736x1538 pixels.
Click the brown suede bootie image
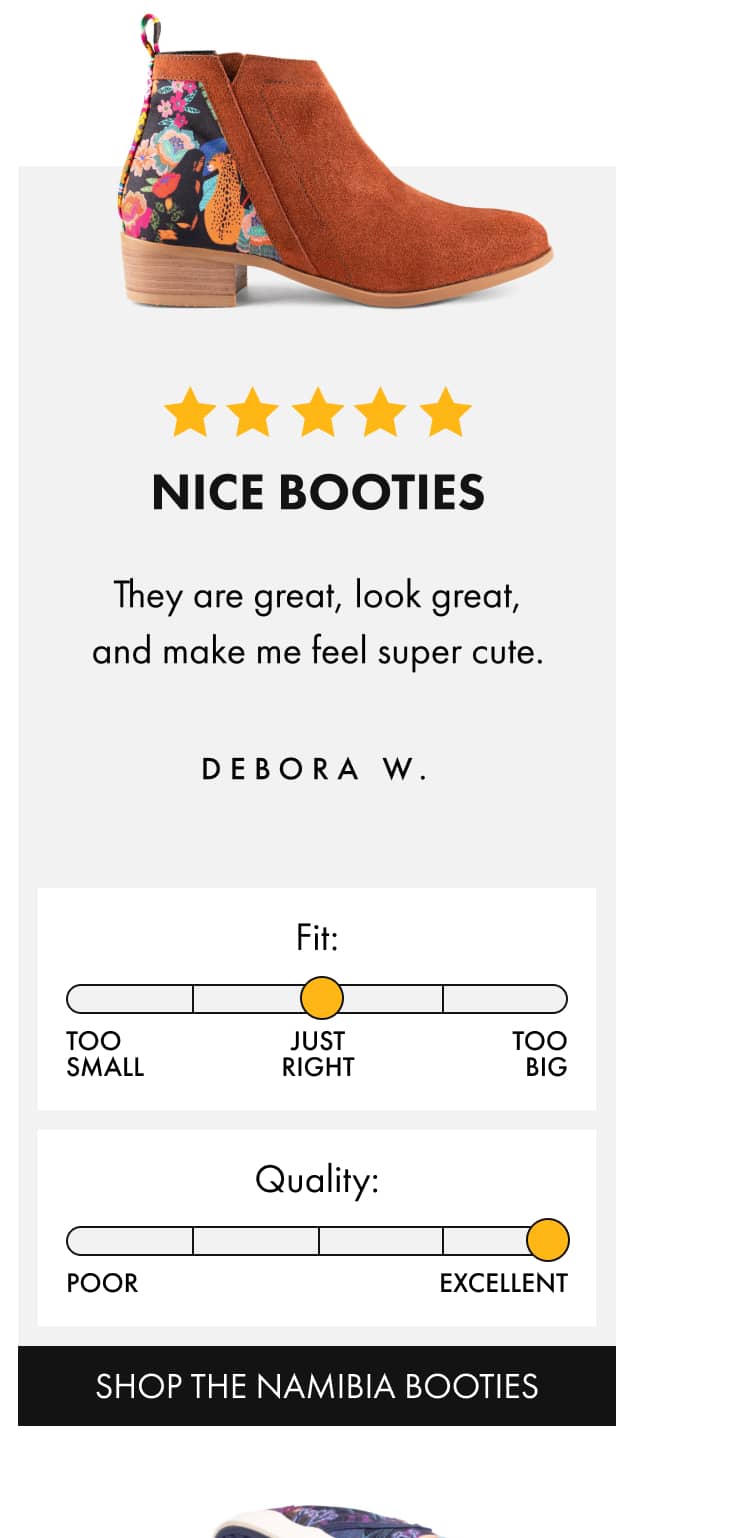tap(335, 170)
